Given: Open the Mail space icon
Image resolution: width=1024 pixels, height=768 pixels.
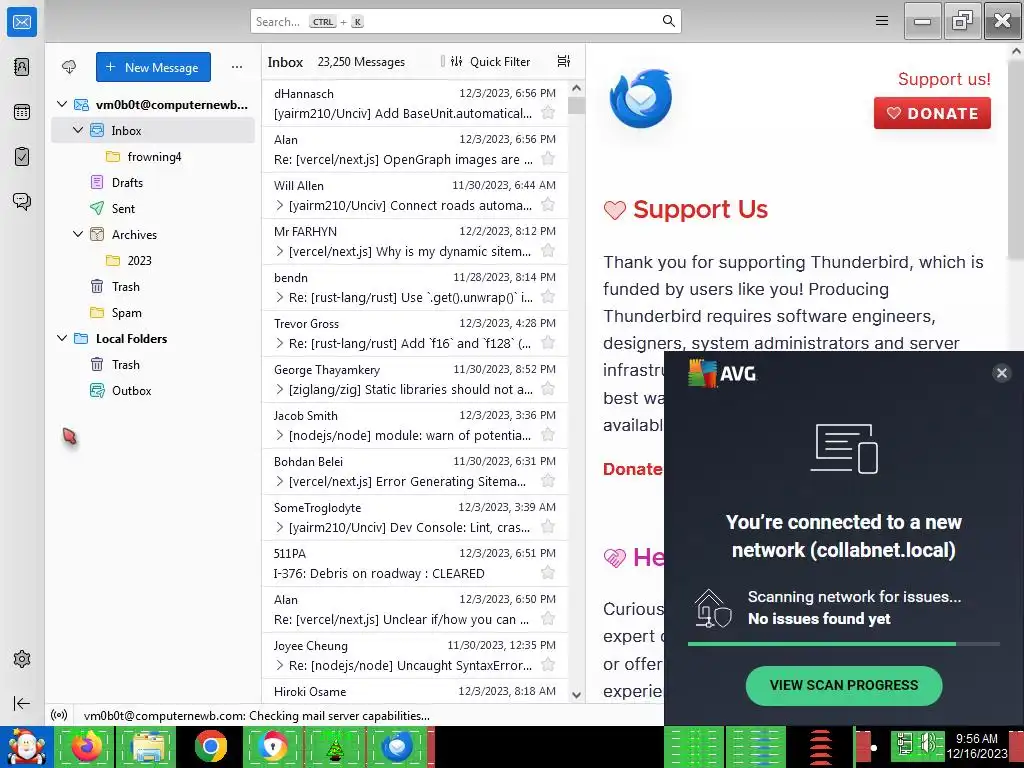Looking at the screenshot, I should (x=22, y=22).
